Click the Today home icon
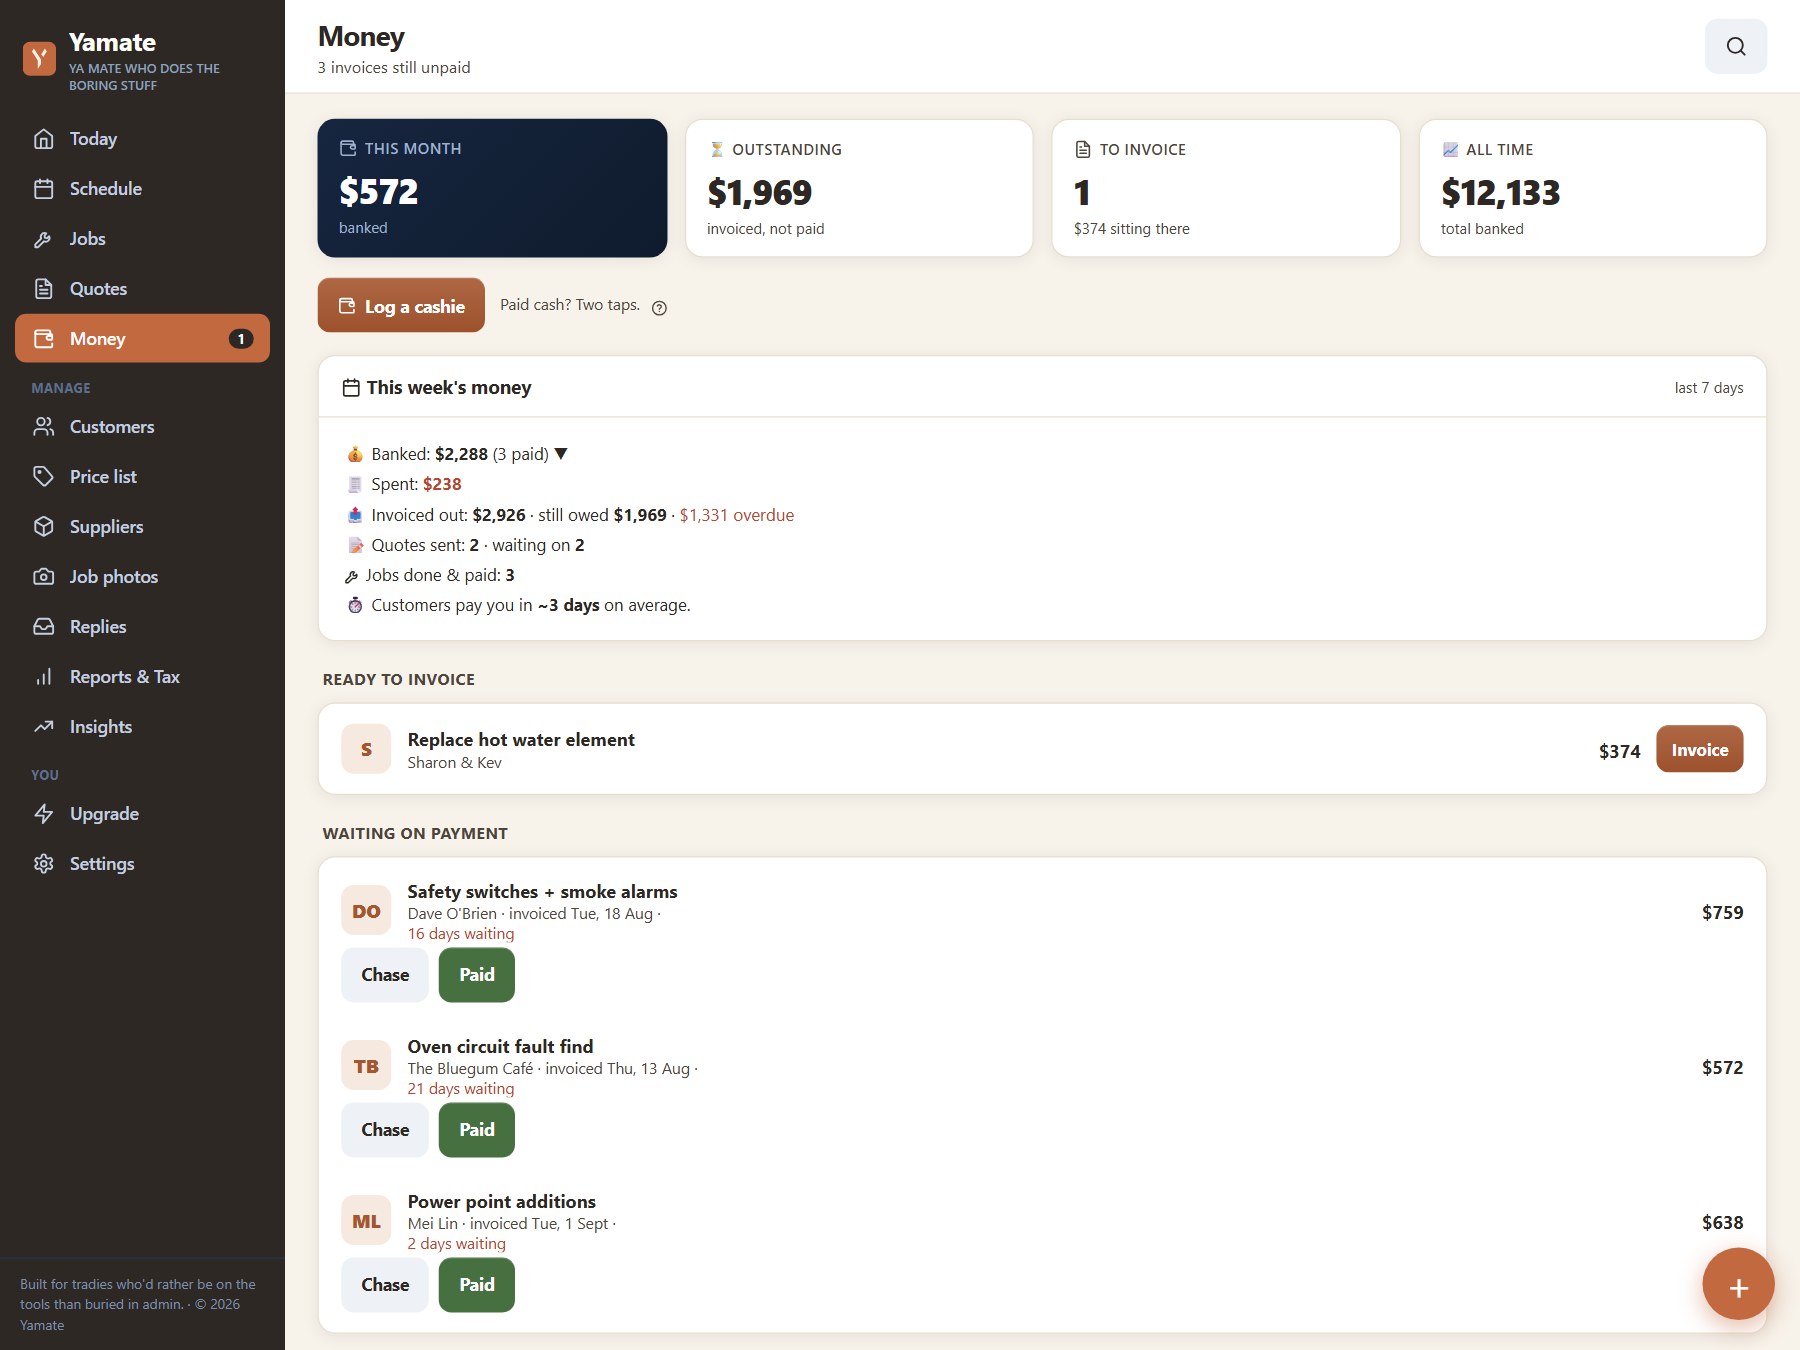 point(44,139)
